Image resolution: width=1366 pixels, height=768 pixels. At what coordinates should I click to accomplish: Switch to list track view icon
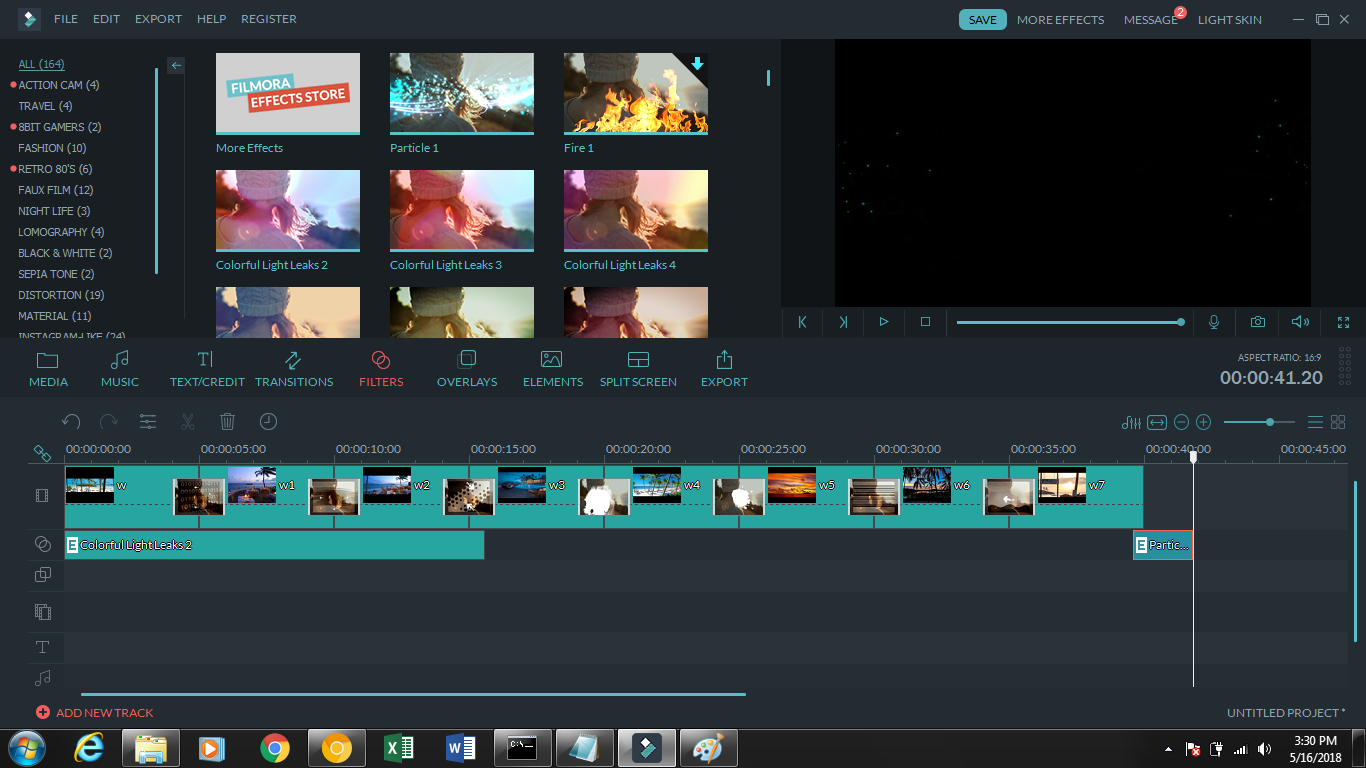click(x=1316, y=423)
